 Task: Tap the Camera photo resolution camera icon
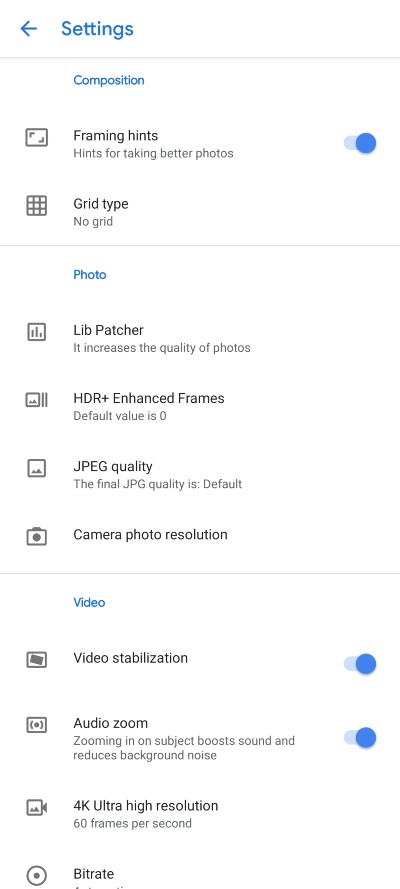coord(37,536)
